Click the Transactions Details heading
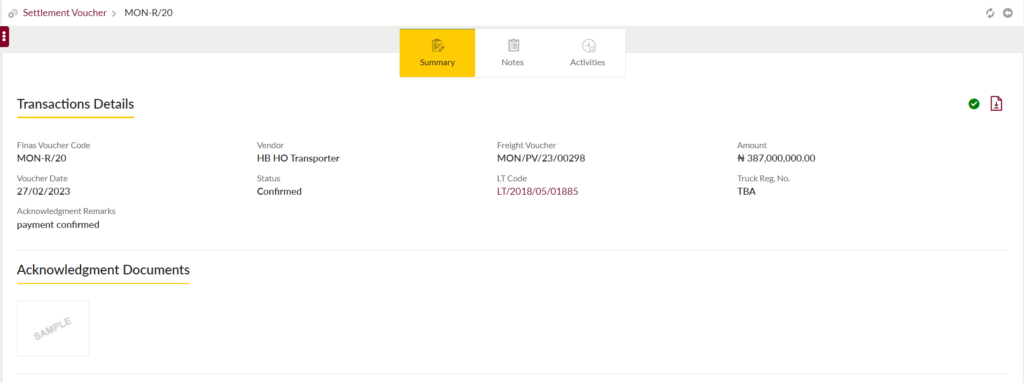The width and height of the screenshot is (1024, 383). [76, 104]
